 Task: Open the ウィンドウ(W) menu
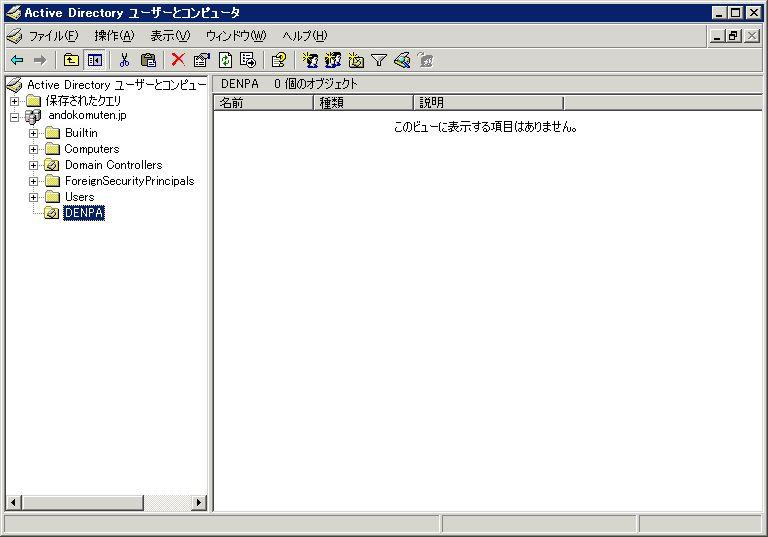[236, 36]
